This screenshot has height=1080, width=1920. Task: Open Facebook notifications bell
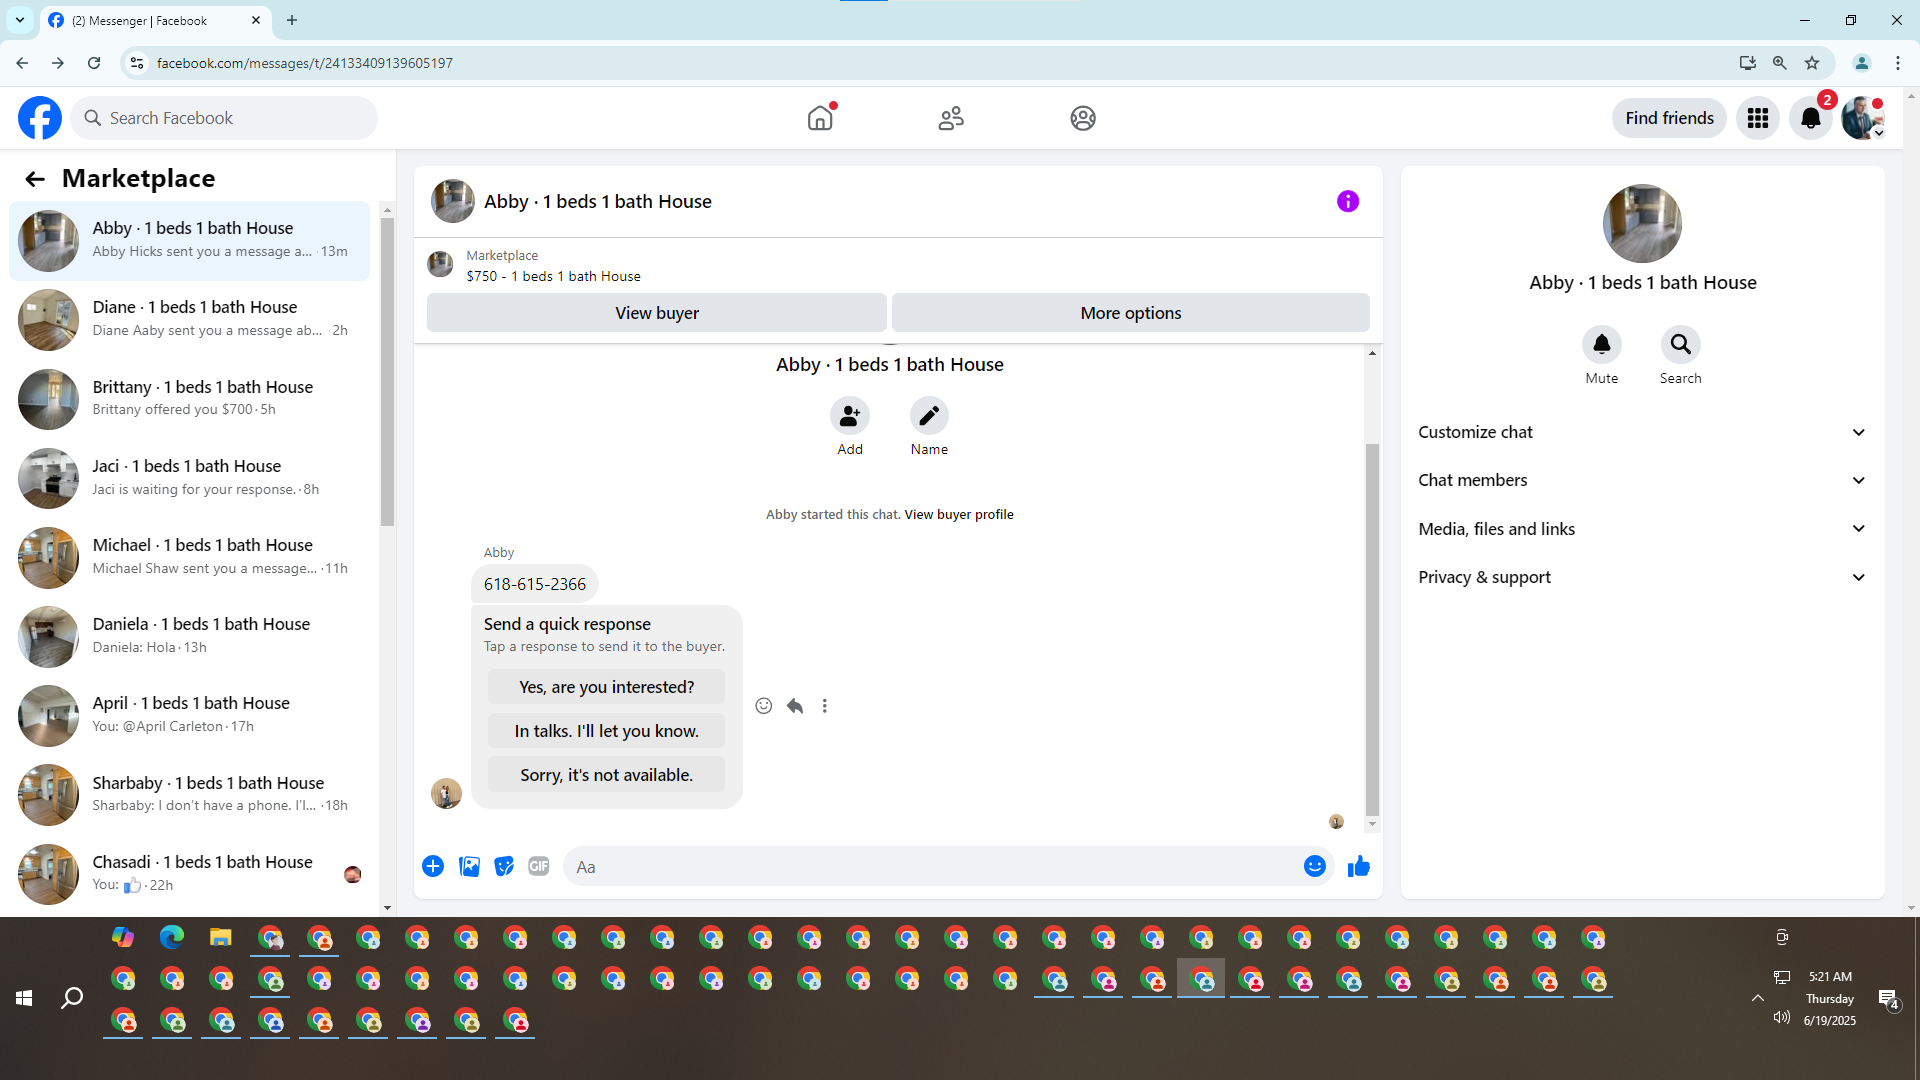point(1810,118)
